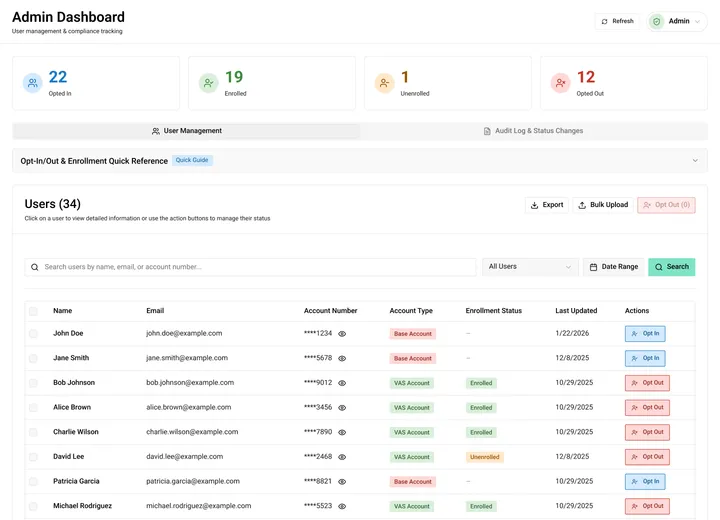Image resolution: width=720 pixels, height=520 pixels.
Task: Click the Opted Out users icon
Action: (561, 83)
